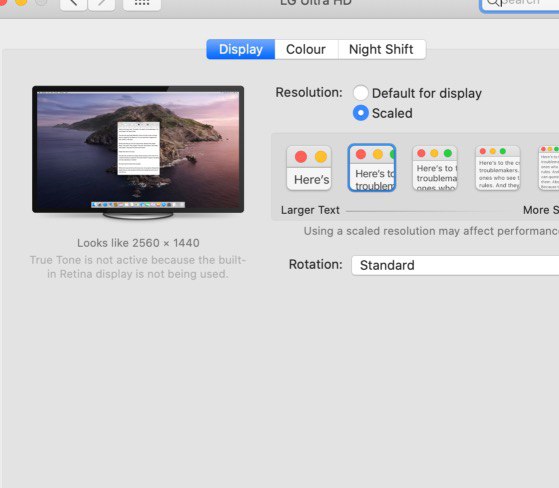Image resolution: width=559 pixels, height=488 pixels.
Task: Click the yellow minimize window button
Action: click(21, 2)
